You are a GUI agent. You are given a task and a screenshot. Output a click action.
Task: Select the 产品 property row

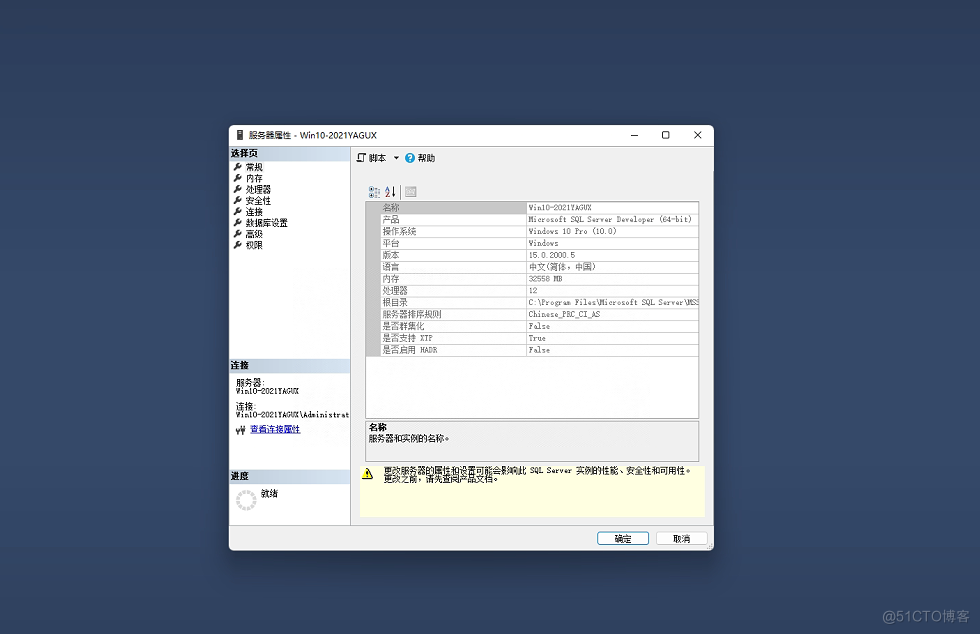coord(532,219)
